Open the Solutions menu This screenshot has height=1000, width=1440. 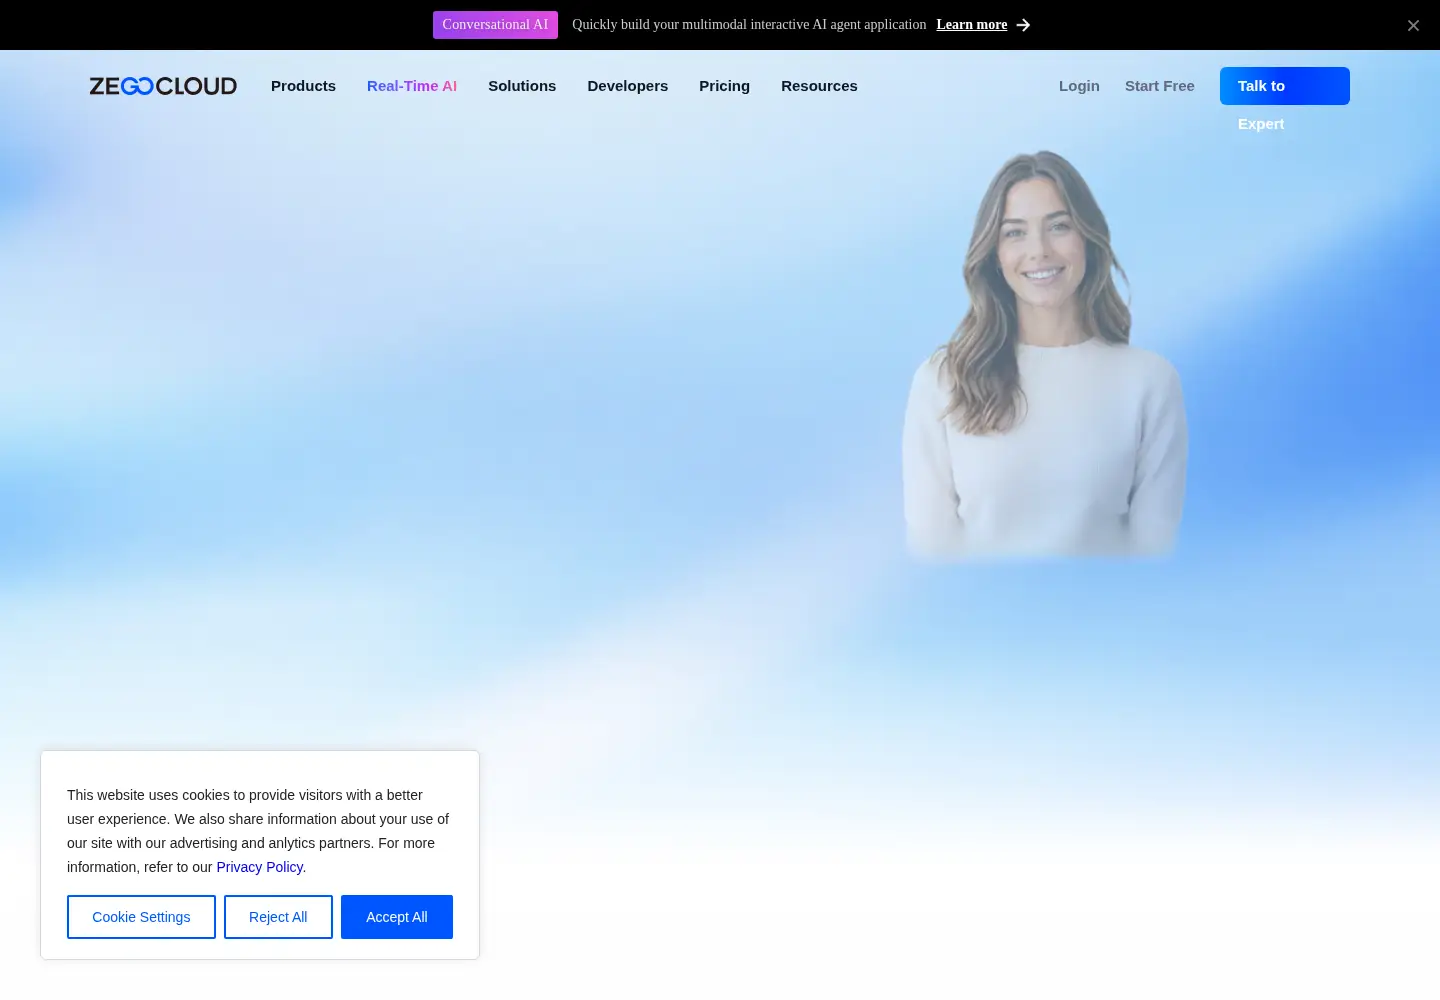[x=522, y=86]
